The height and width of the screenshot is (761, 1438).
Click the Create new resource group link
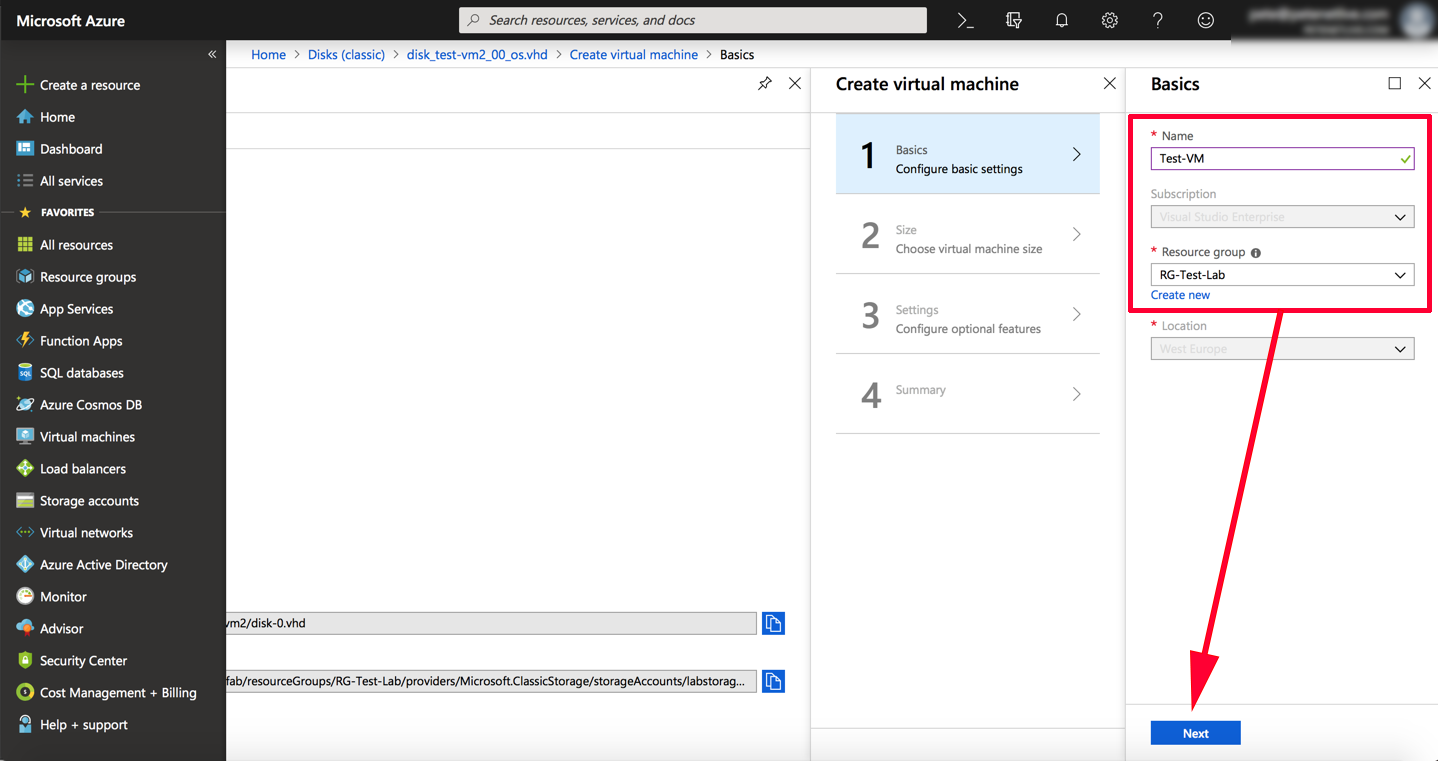click(x=1180, y=295)
